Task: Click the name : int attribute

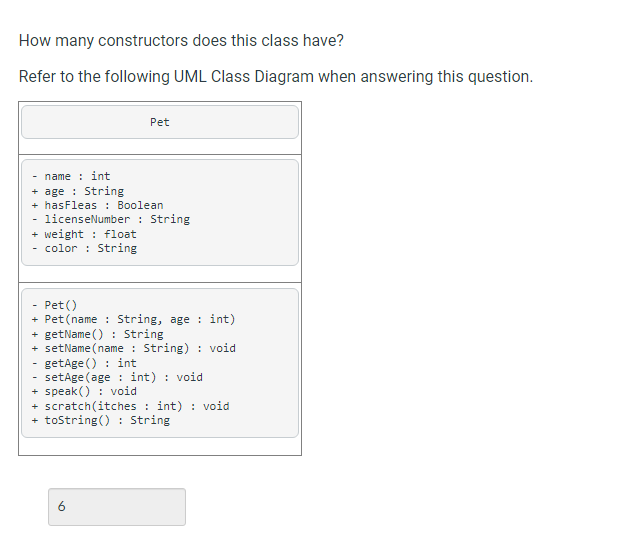Action: pos(71,176)
